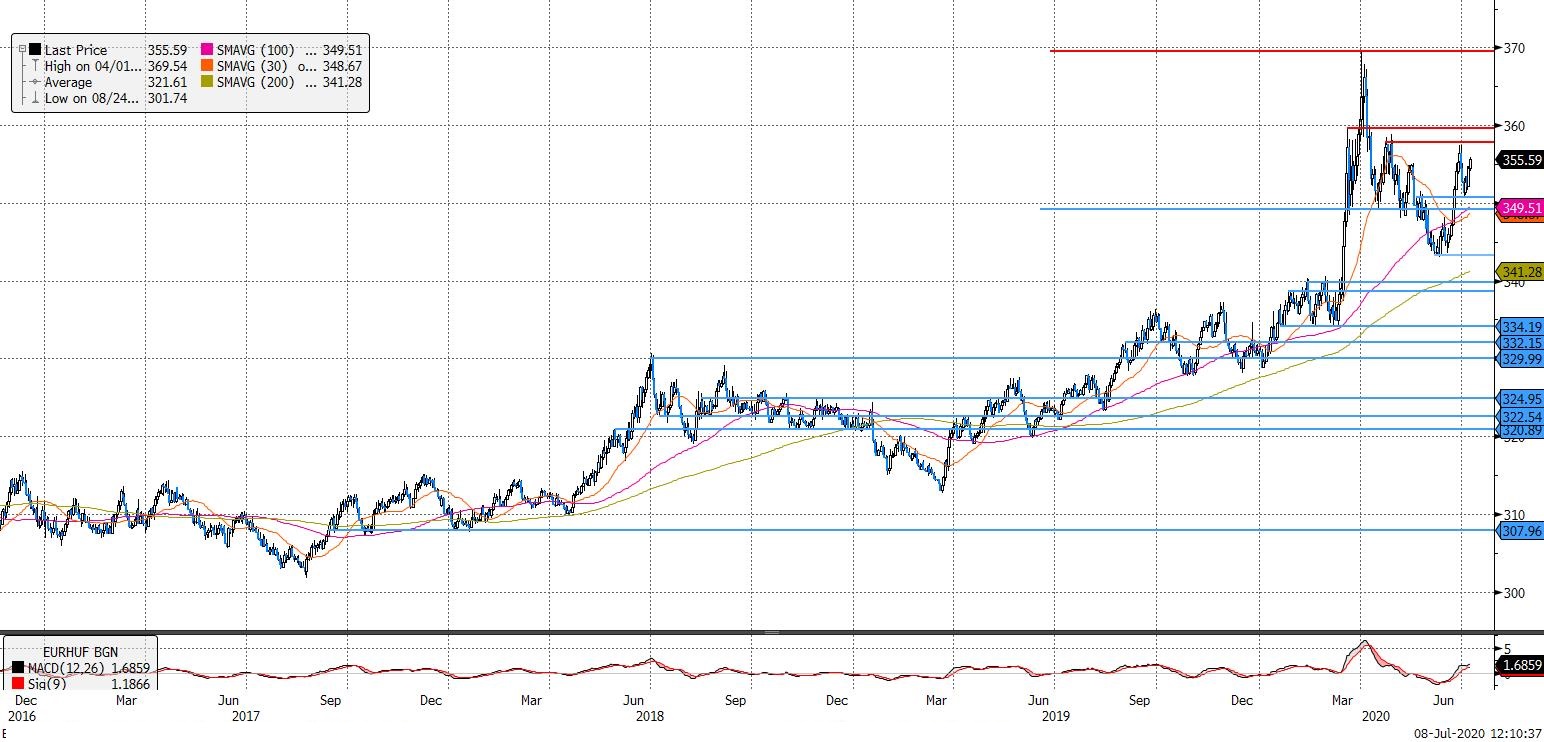Select the 'Sig(9)' legend label
Screen dimensions: 1544x742
(x=46, y=684)
